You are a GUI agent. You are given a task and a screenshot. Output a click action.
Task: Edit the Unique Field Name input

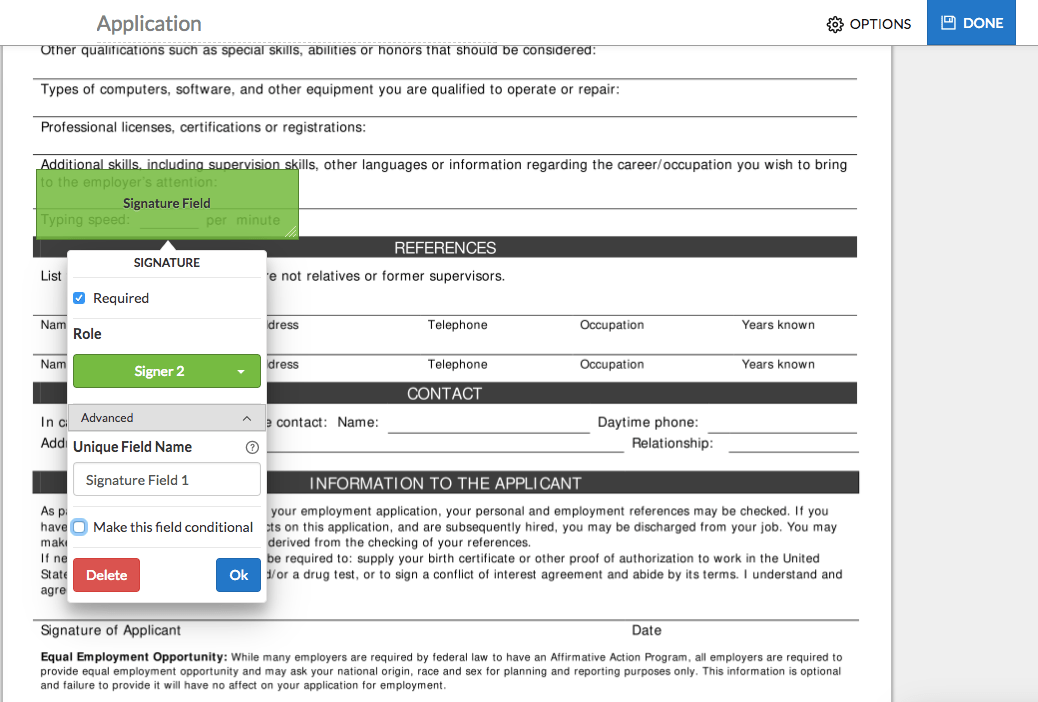(167, 479)
